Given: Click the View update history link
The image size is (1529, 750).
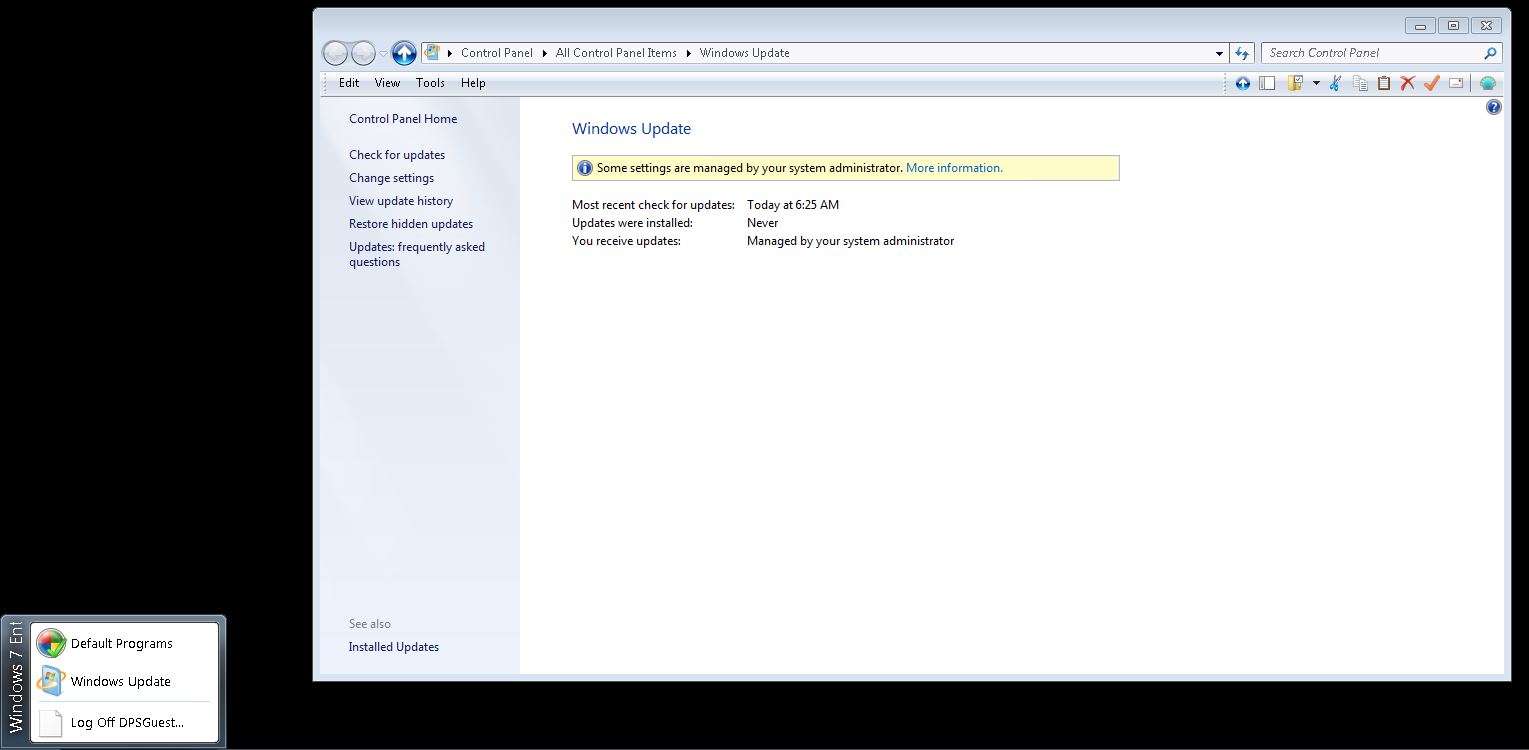Looking at the screenshot, I should [x=401, y=201].
